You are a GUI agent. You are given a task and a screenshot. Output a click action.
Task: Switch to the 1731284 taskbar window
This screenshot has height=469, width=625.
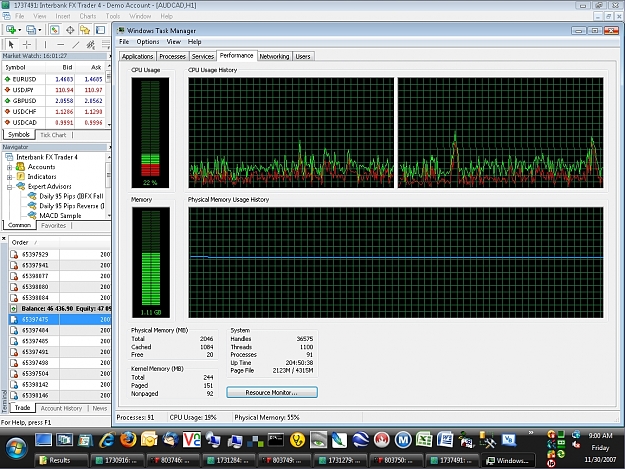point(228,461)
